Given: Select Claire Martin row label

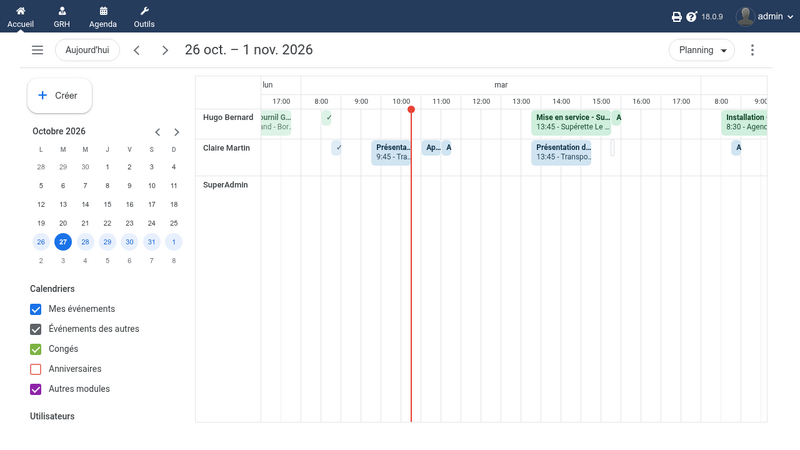Looking at the screenshot, I should click(227, 148).
